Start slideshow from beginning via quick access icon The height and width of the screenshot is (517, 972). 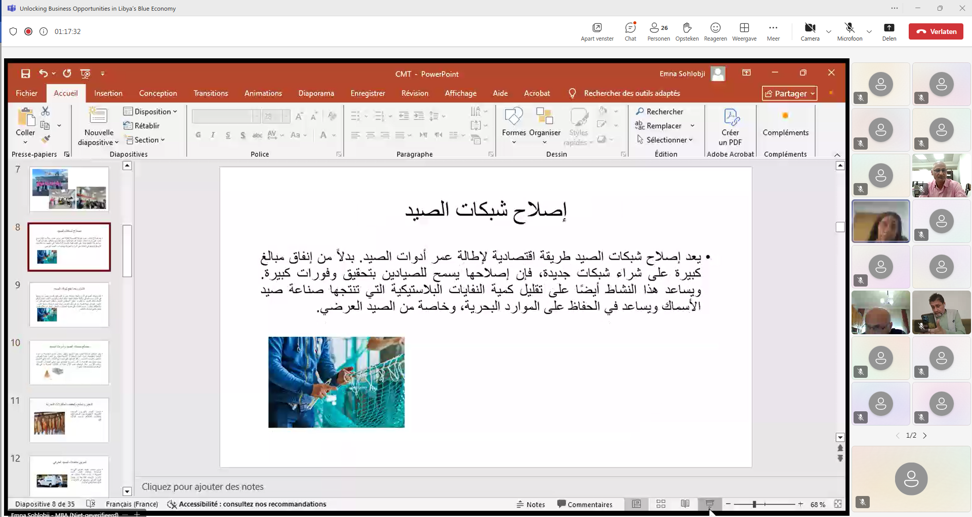click(x=85, y=73)
